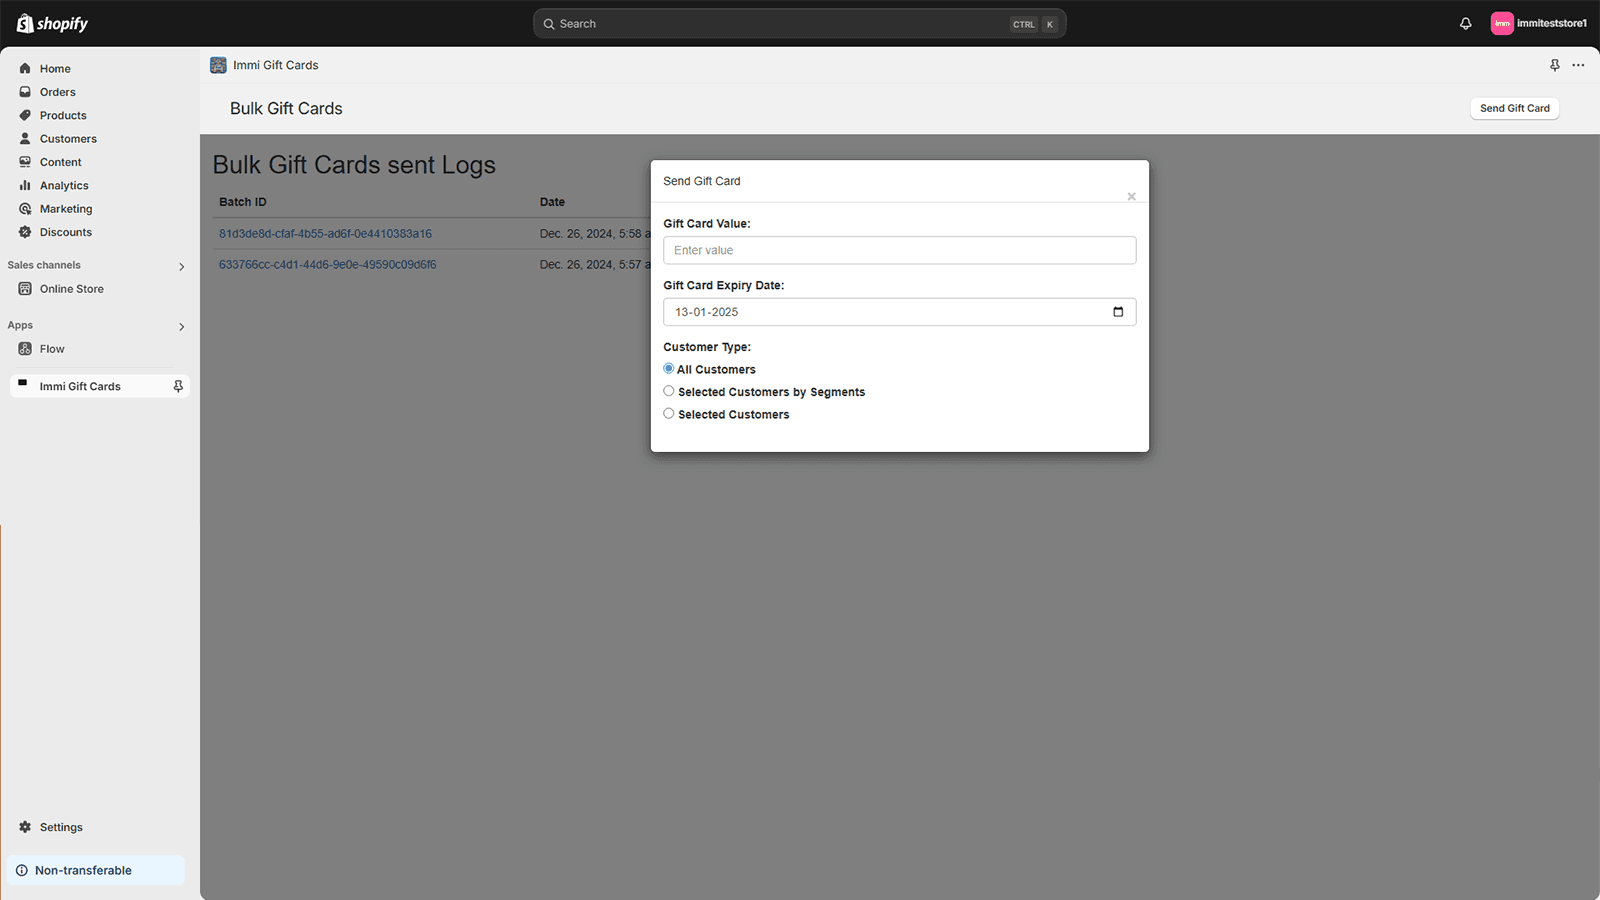
Task: Click the Analytics bar chart icon
Action: coord(26,185)
